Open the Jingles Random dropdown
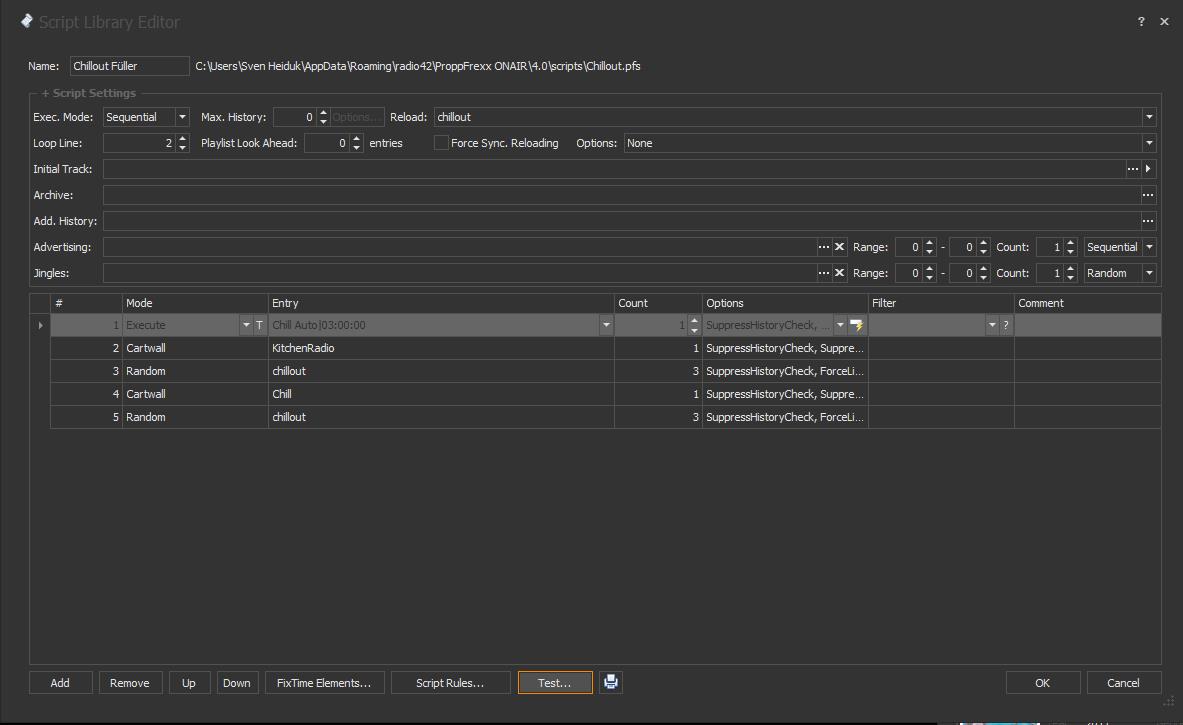Screen dimensions: 1183x725 tap(1149, 273)
